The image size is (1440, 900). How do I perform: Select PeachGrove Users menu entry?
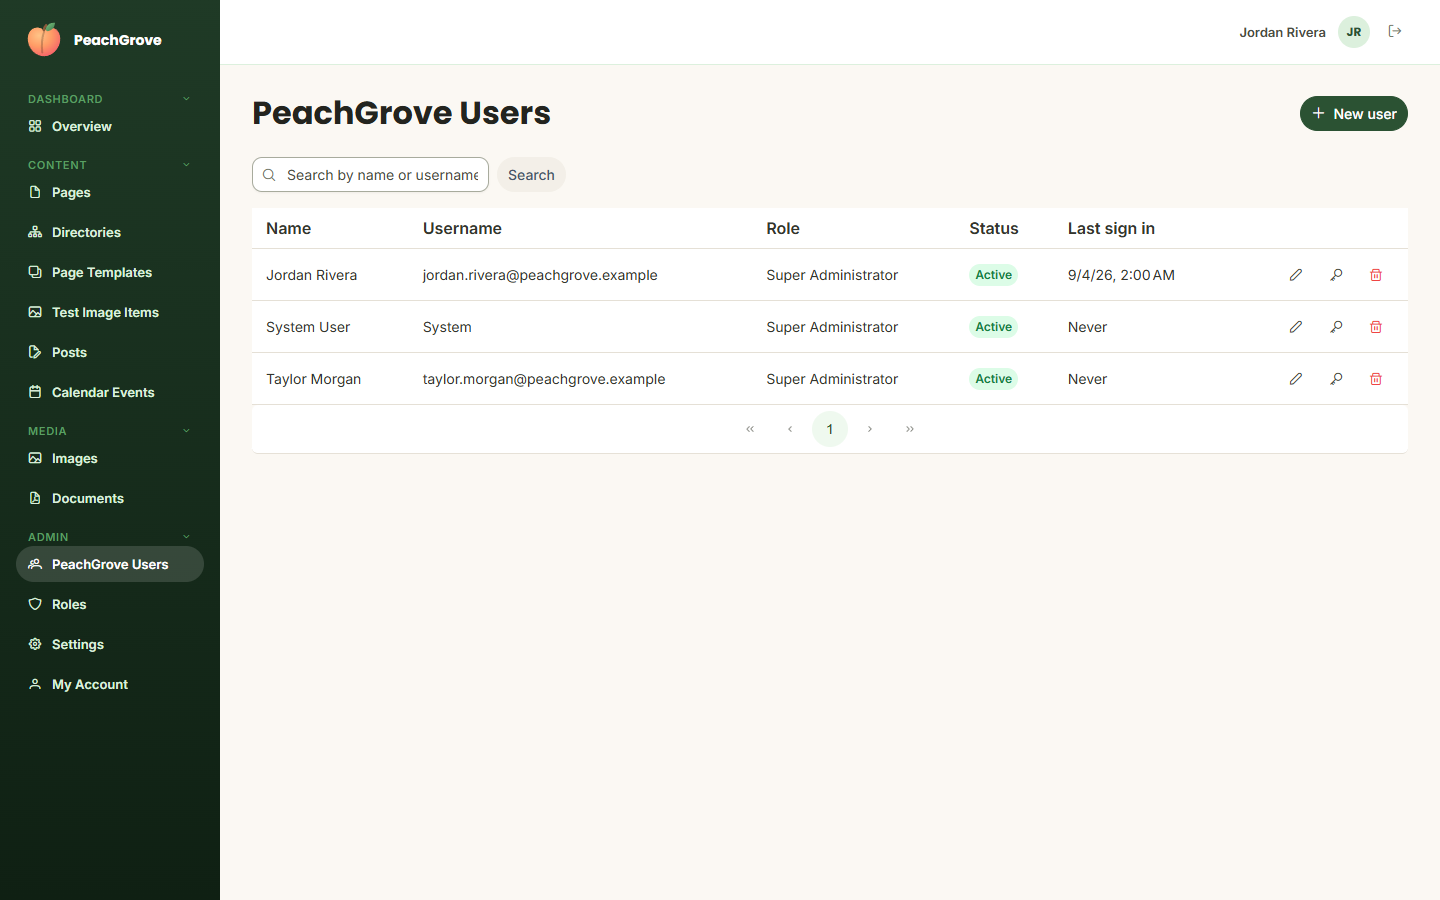tap(110, 564)
